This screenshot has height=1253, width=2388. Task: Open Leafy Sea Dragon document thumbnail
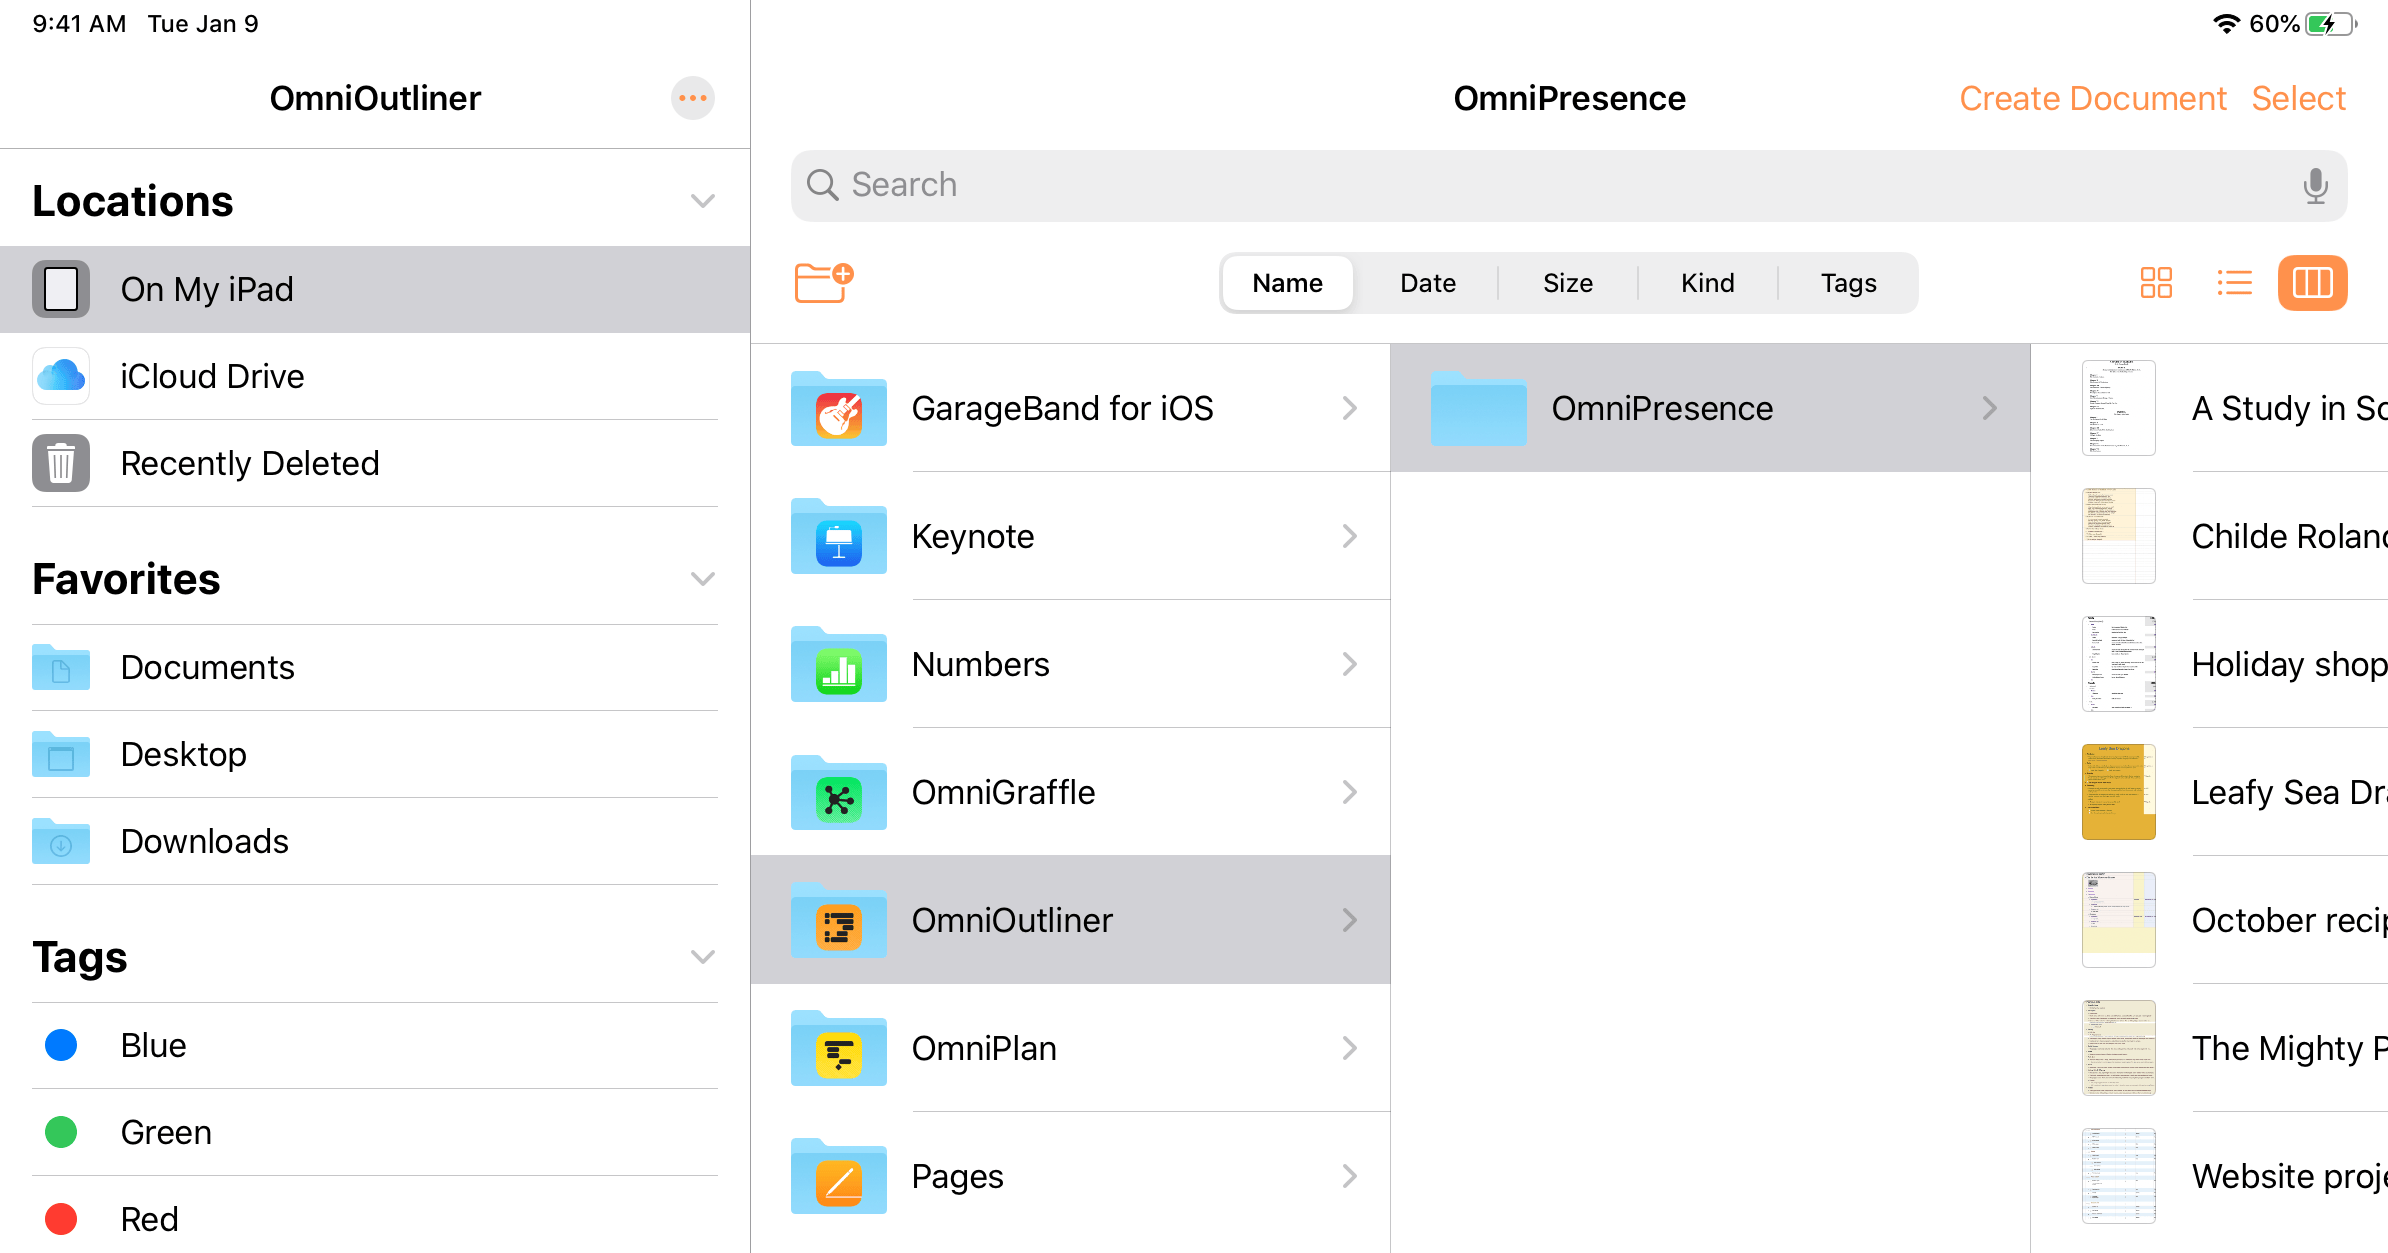click(2118, 792)
